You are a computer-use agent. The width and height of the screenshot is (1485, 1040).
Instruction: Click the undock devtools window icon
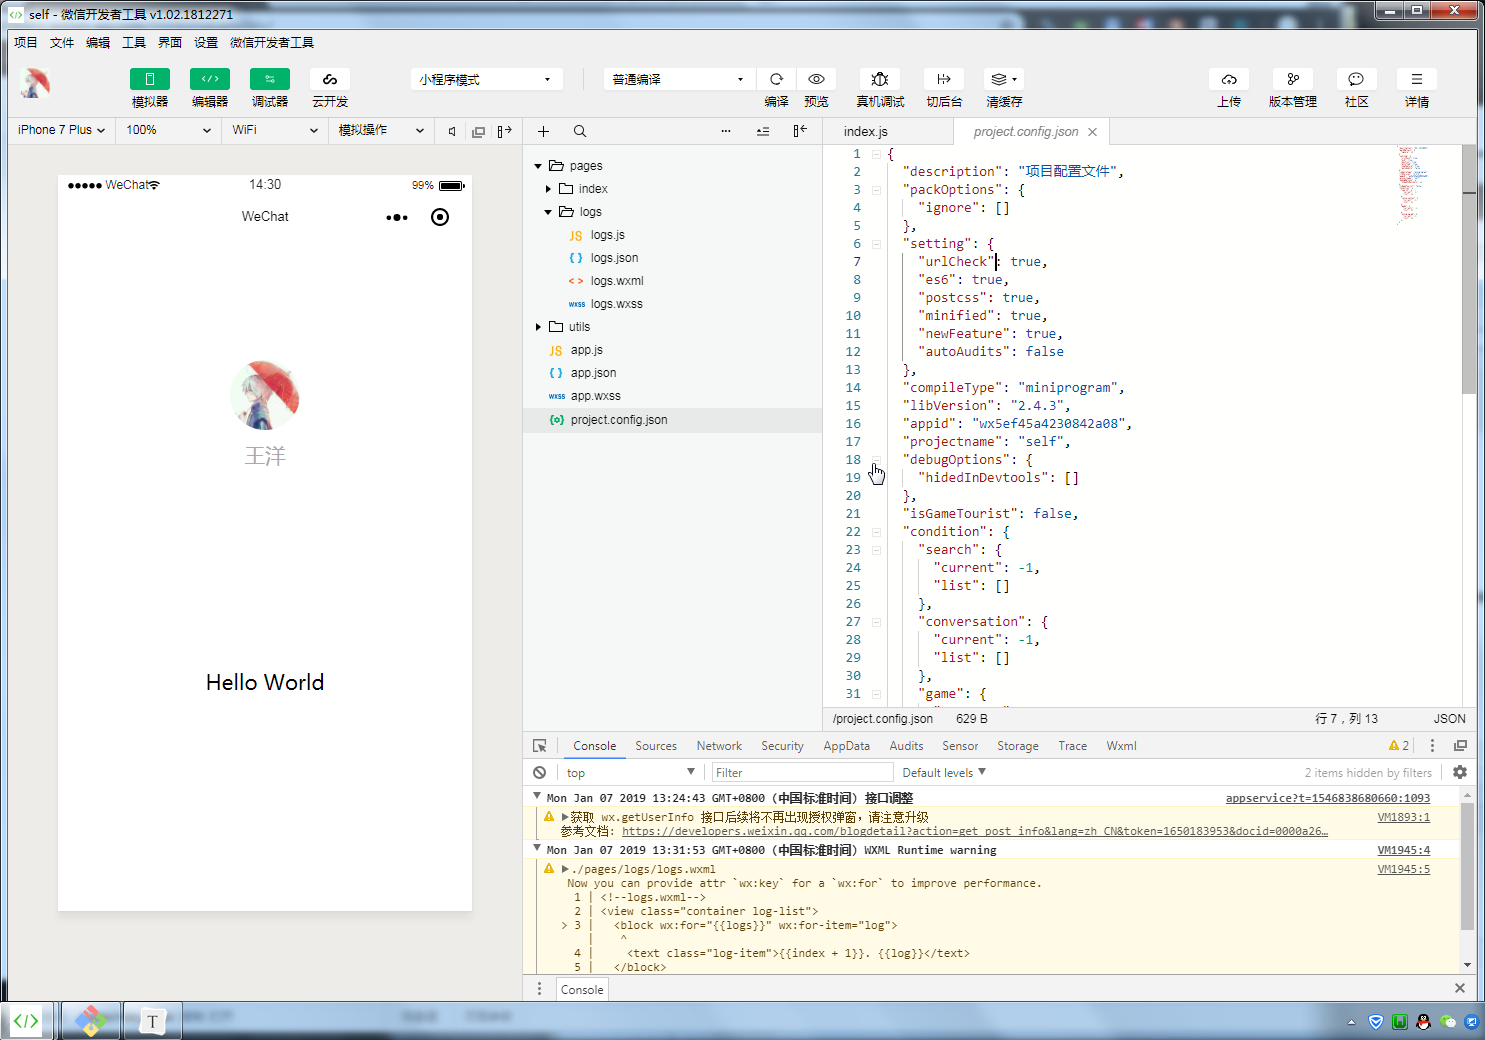coord(1460,746)
